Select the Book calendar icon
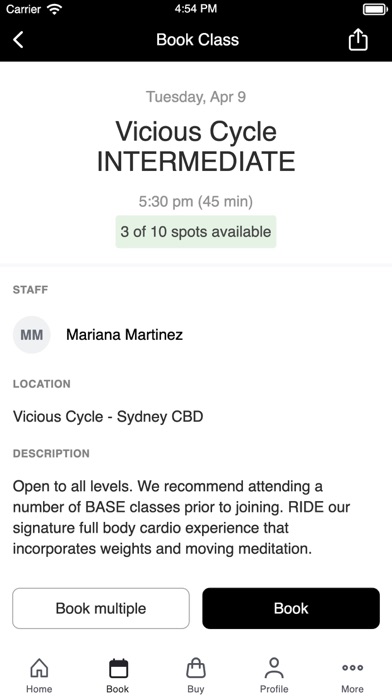 (x=118, y=668)
